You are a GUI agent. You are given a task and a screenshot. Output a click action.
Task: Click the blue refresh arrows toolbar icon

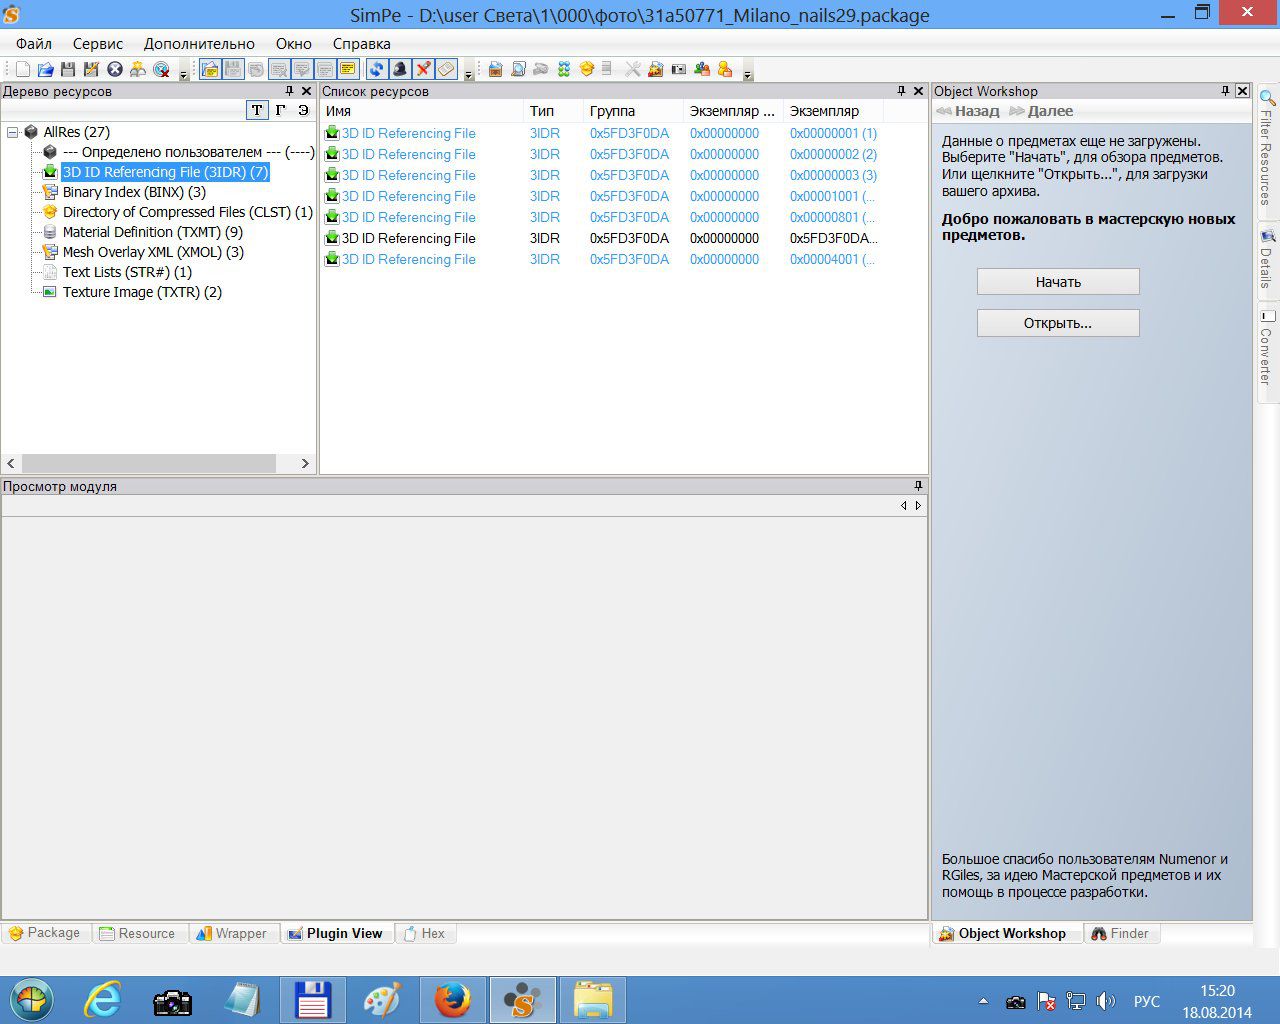tap(376, 69)
